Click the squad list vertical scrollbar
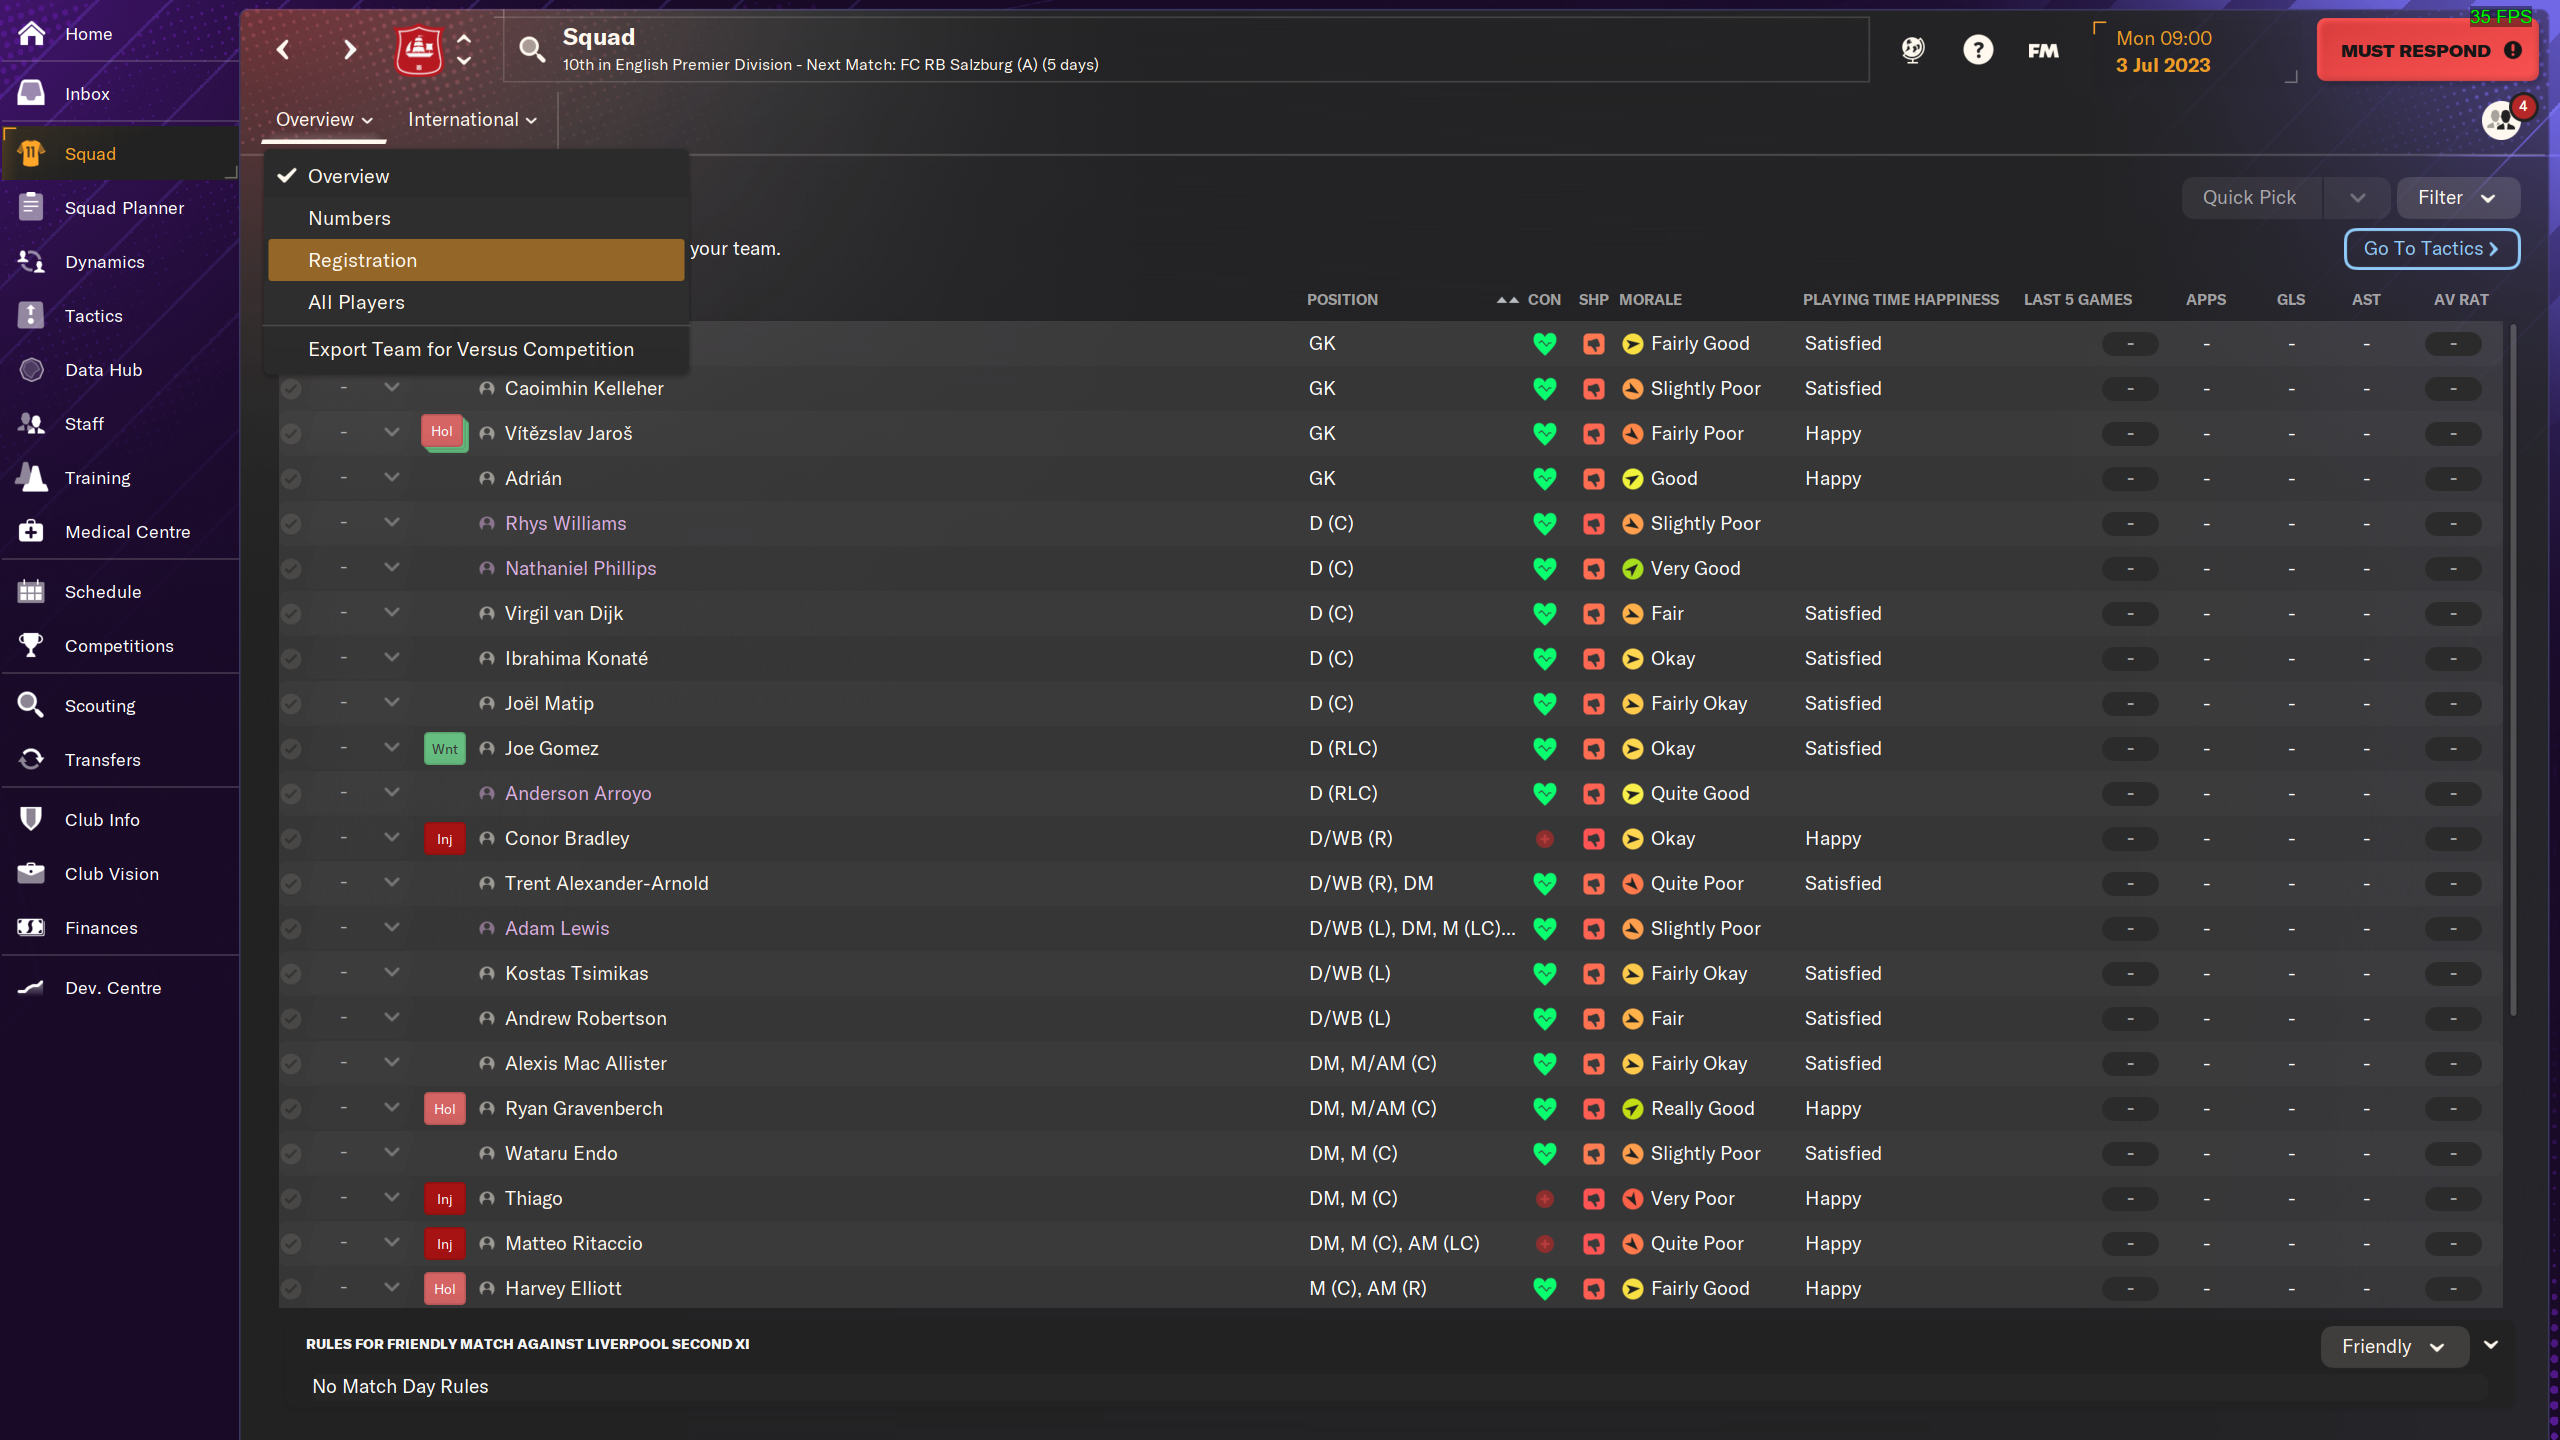This screenshot has height=1440, width=2560. [x=2513, y=670]
